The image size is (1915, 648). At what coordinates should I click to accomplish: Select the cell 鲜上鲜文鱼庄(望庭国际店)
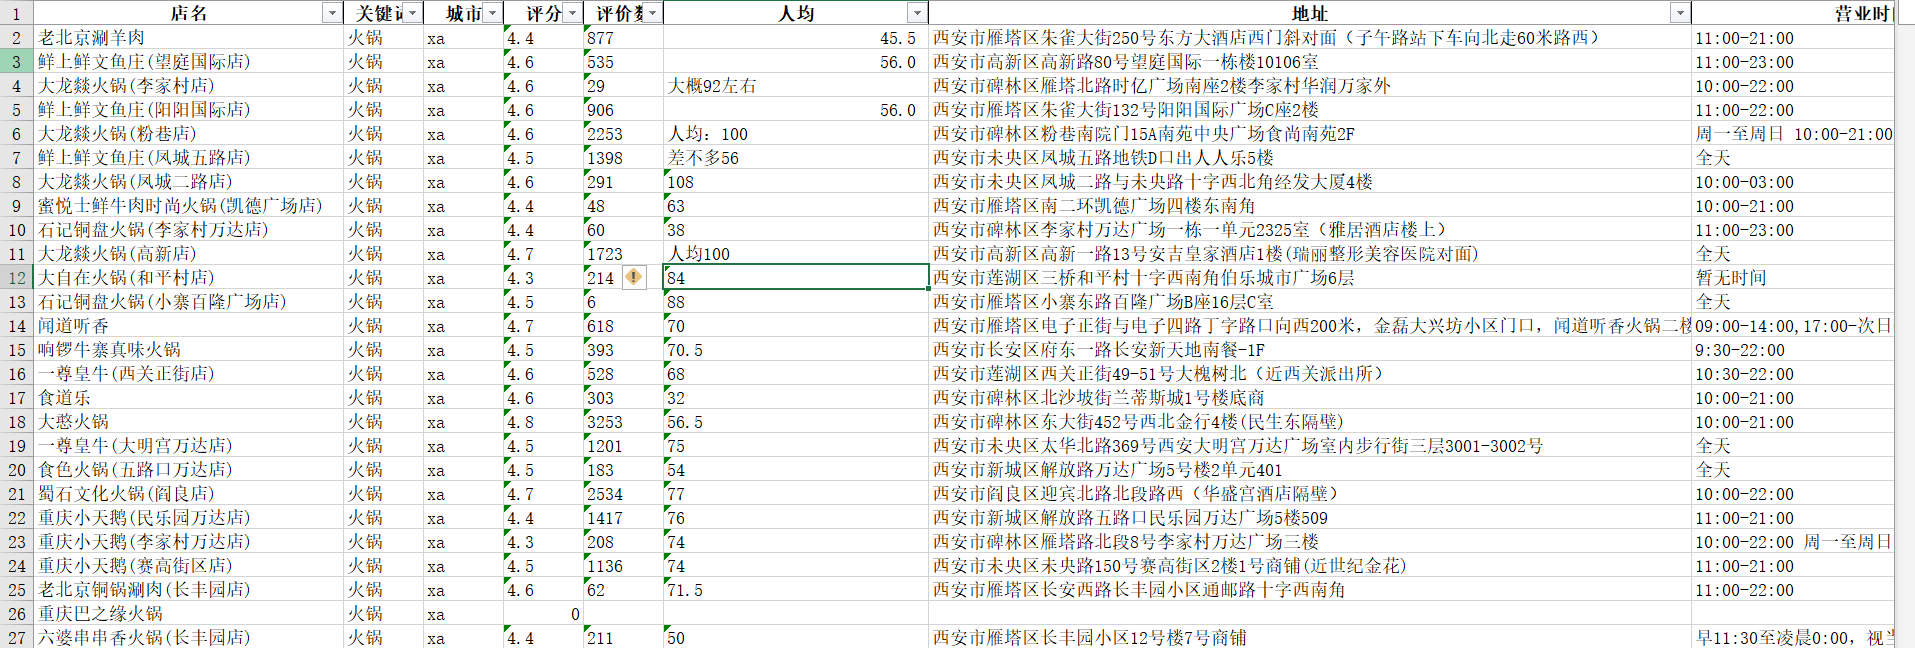pyautogui.click(x=189, y=62)
